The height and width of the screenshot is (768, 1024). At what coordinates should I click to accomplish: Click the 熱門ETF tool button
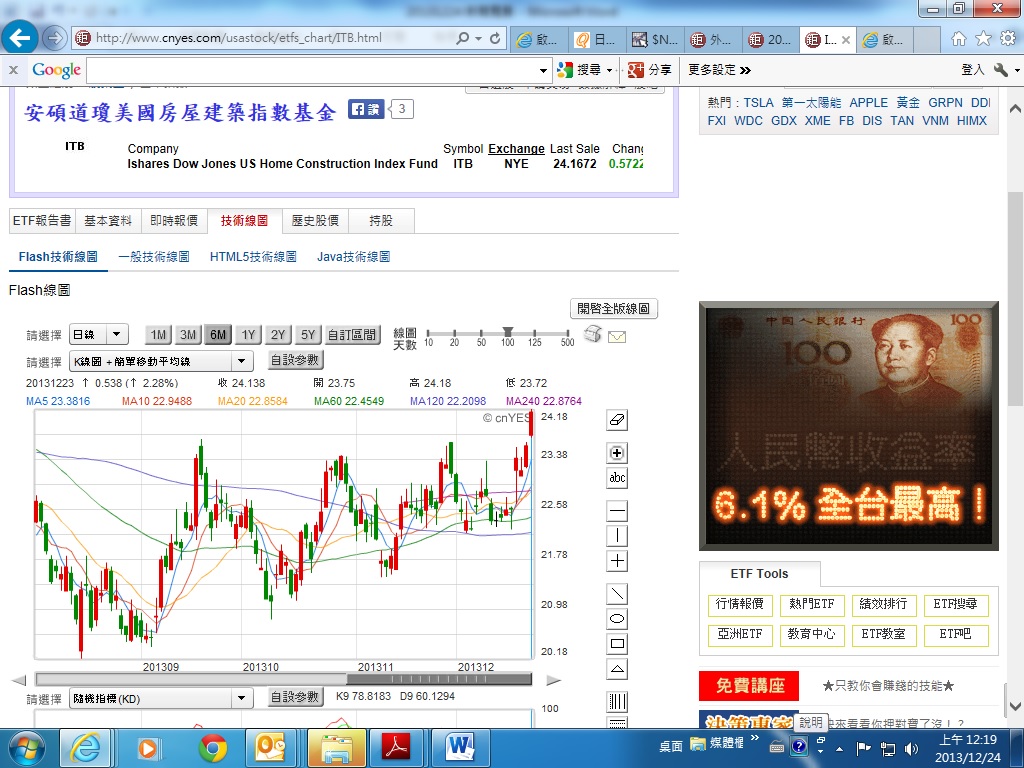[x=812, y=605]
